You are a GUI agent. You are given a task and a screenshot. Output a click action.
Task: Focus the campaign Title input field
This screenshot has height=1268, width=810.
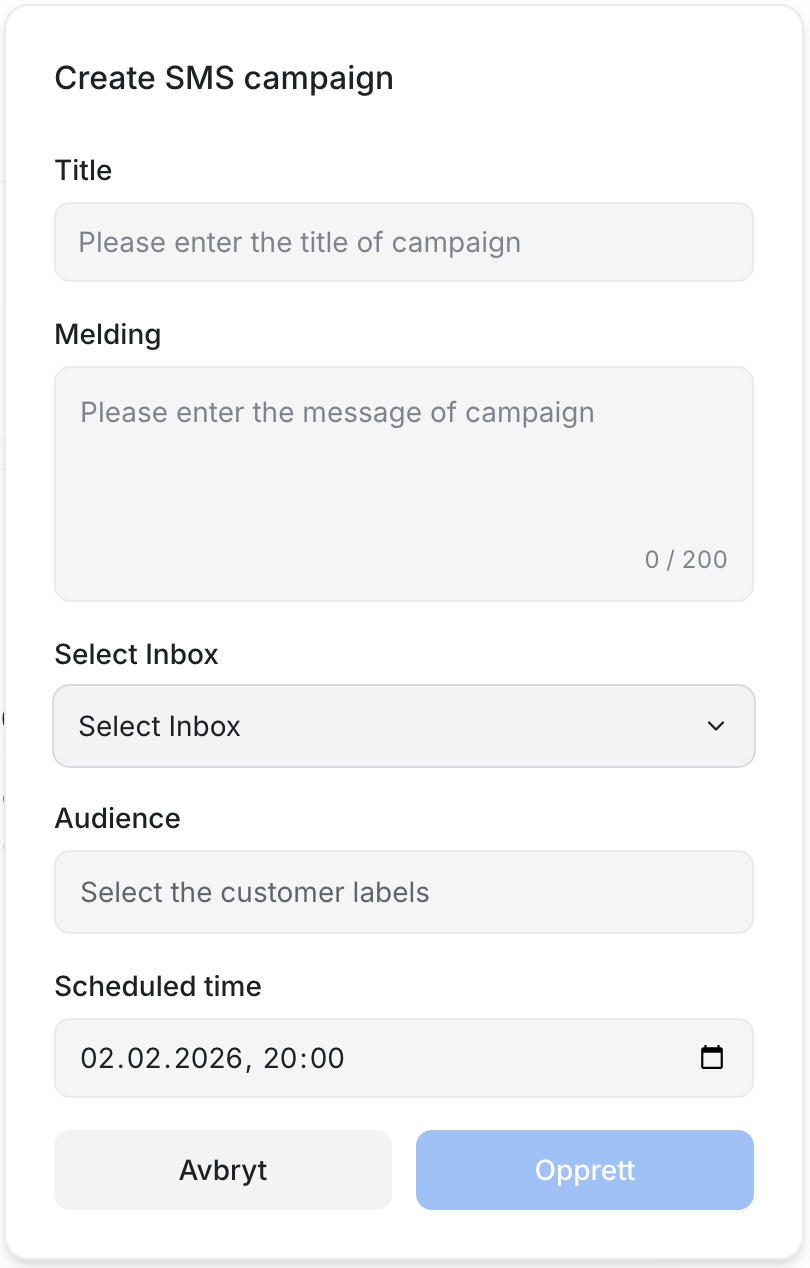[403, 242]
